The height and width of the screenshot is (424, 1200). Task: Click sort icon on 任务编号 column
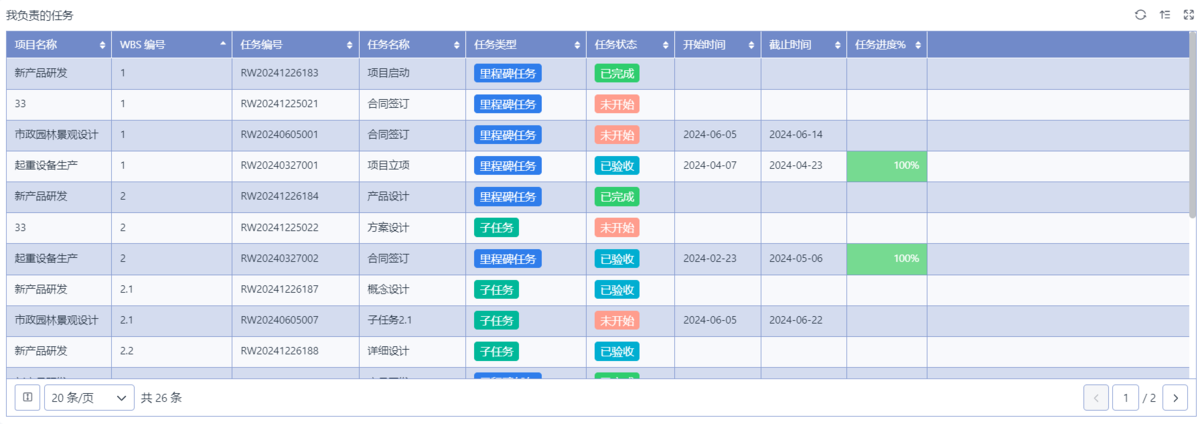(349, 45)
